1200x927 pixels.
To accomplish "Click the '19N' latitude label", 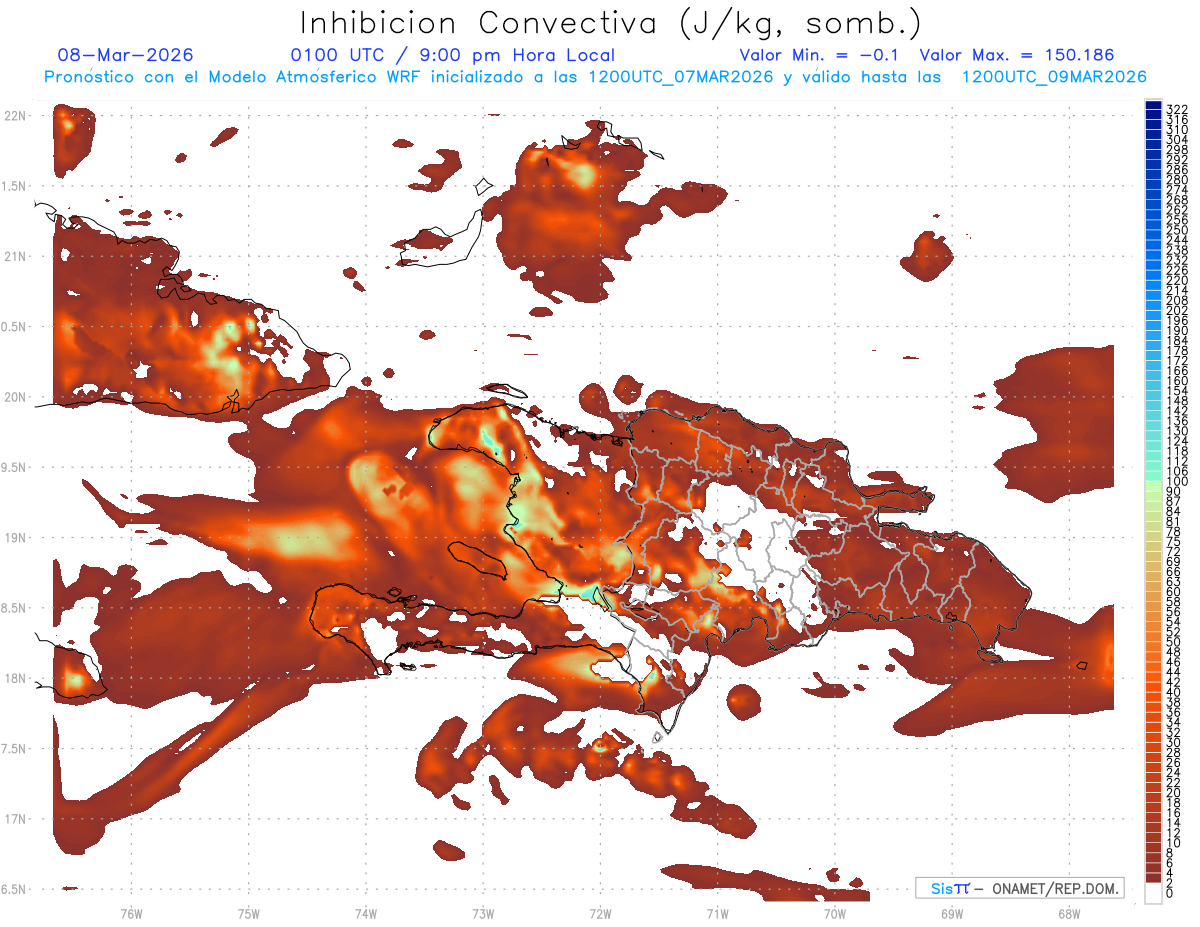I will (14, 538).
